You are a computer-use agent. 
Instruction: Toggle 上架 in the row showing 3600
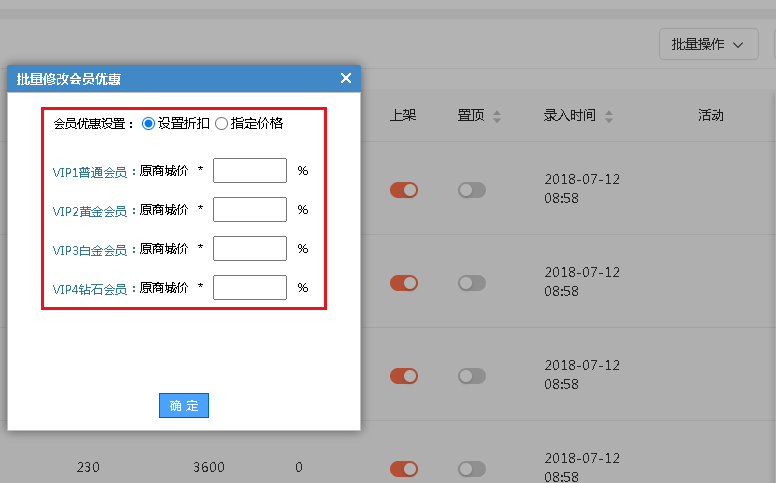click(x=404, y=468)
